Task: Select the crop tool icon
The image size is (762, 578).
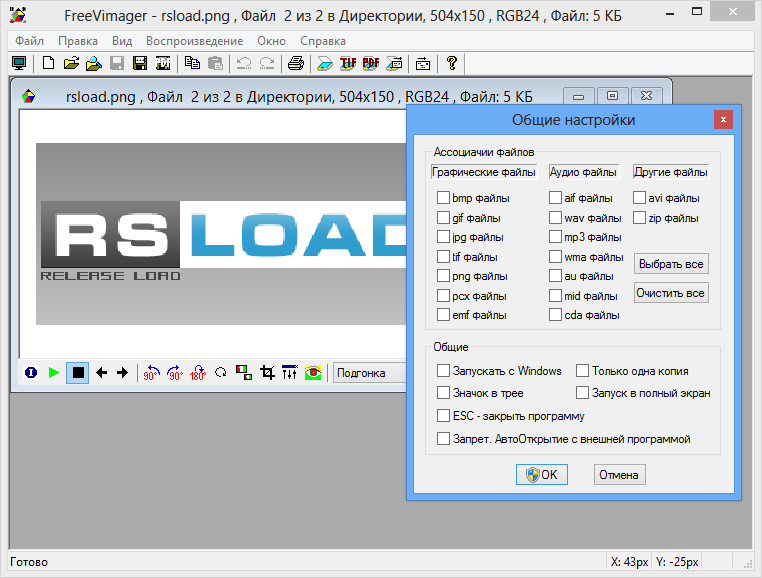Action: (x=267, y=373)
